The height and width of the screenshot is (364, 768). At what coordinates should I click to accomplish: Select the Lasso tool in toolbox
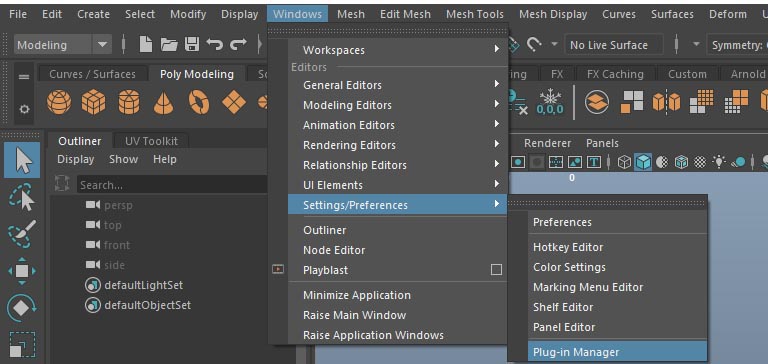[x=22, y=196]
